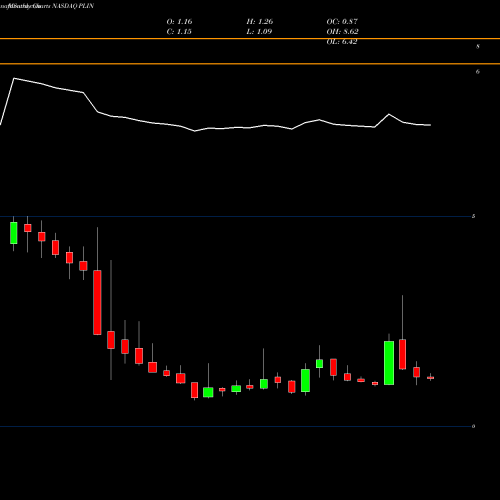Viewport: 500px width, 500px height.
Task: Select the OC: 0.87 reading
Action: 342,22
